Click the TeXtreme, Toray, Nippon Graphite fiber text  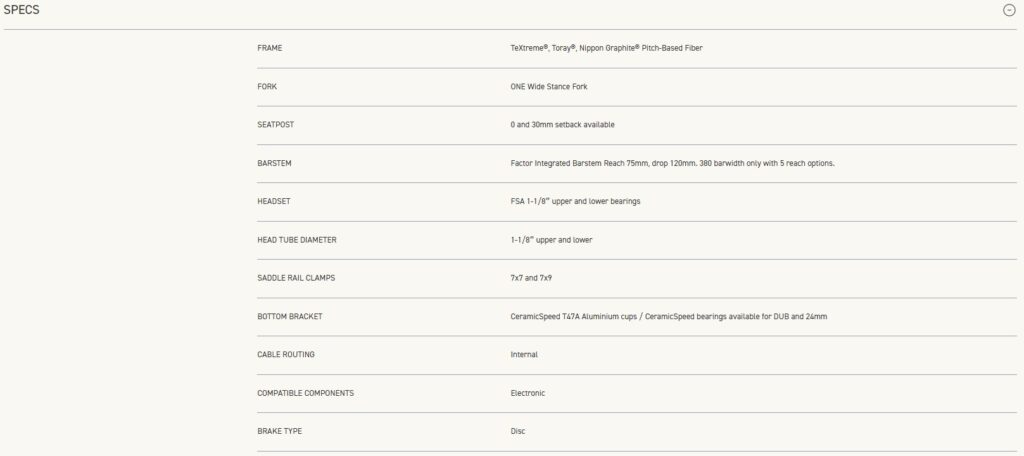[x=613, y=48]
